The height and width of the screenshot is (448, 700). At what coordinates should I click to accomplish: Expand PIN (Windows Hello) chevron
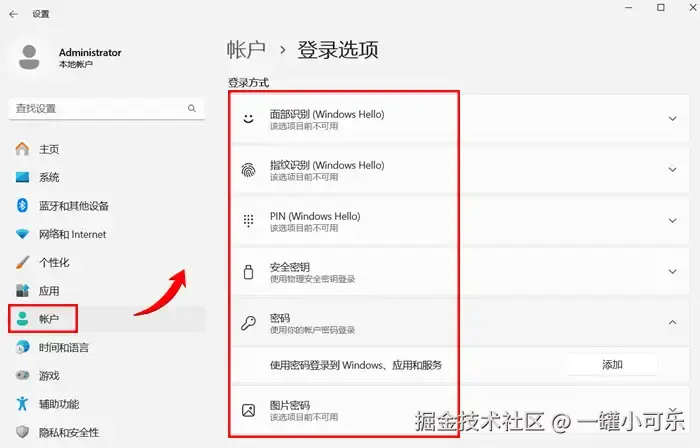(x=672, y=220)
